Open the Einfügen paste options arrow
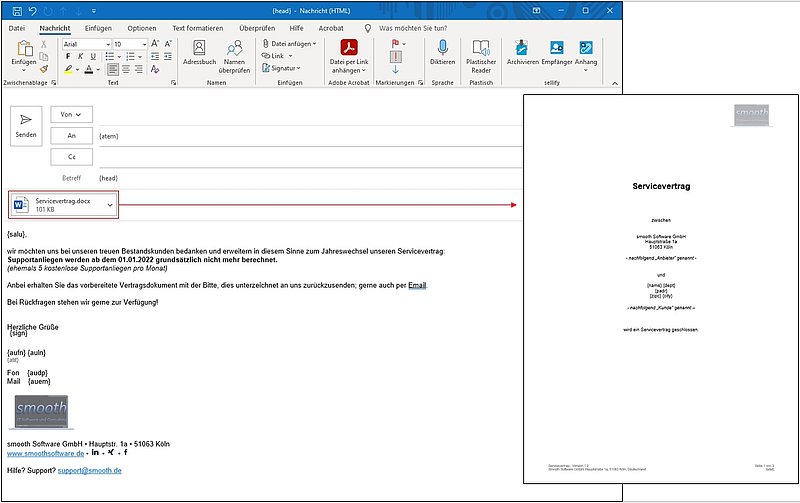The image size is (800, 503). [x=24, y=70]
